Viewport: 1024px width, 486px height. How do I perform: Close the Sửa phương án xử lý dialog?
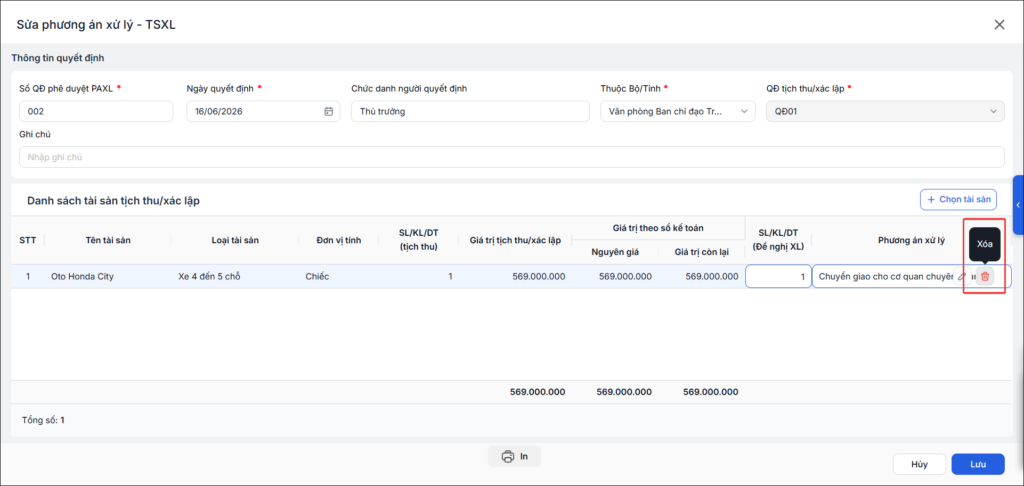999,25
